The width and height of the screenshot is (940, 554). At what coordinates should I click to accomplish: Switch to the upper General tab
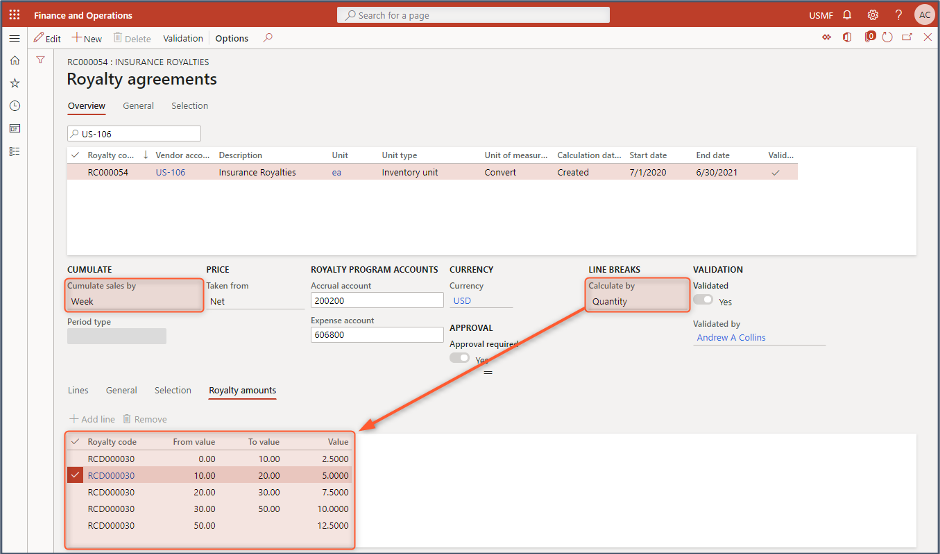pyautogui.click(x=138, y=106)
